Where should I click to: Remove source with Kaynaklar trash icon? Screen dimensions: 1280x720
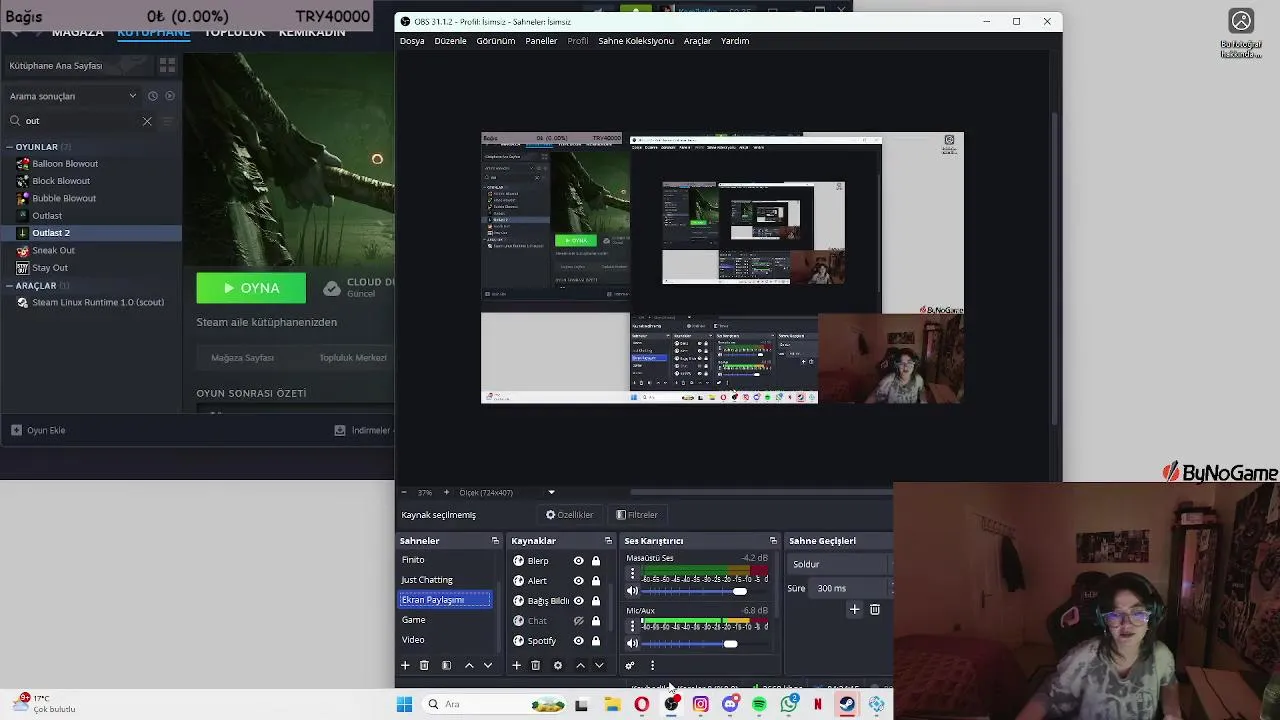[535, 665]
